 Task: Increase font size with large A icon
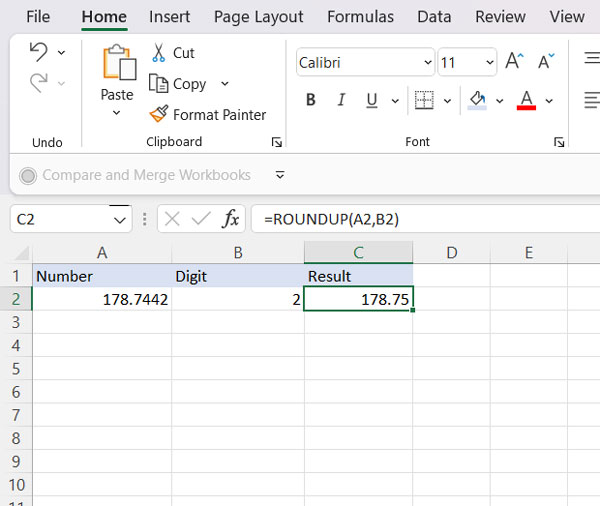[x=514, y=61]
